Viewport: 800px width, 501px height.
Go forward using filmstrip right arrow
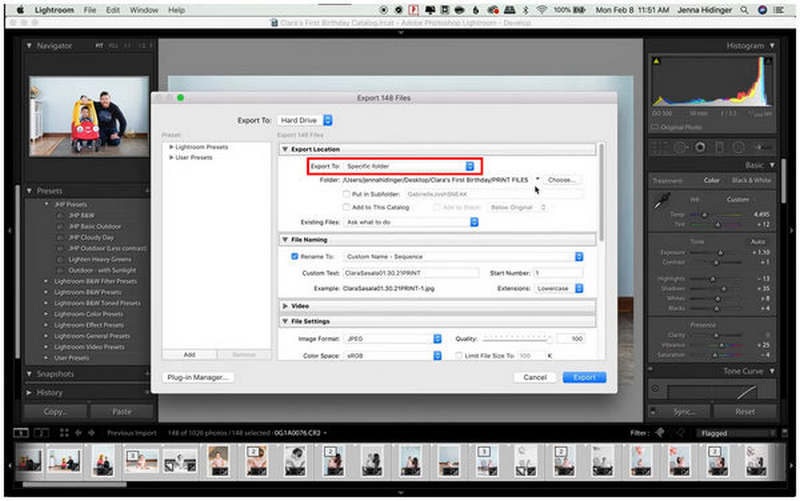click(x=91, y=433)
